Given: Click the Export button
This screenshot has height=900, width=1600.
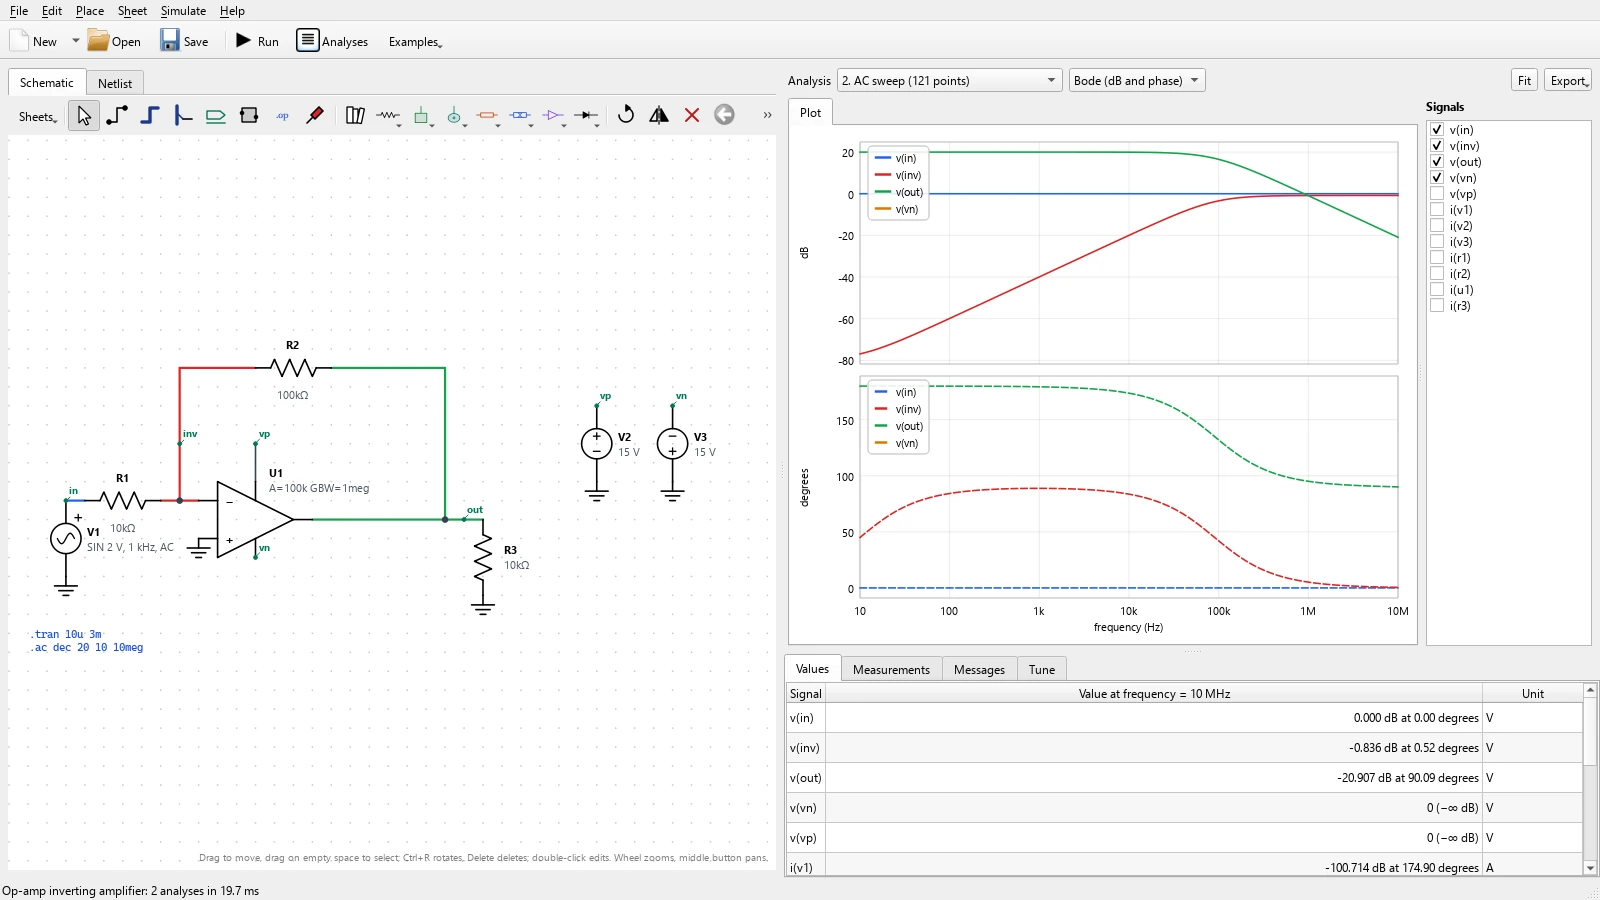Looking at the screenshot, I should coord(1568,81).
